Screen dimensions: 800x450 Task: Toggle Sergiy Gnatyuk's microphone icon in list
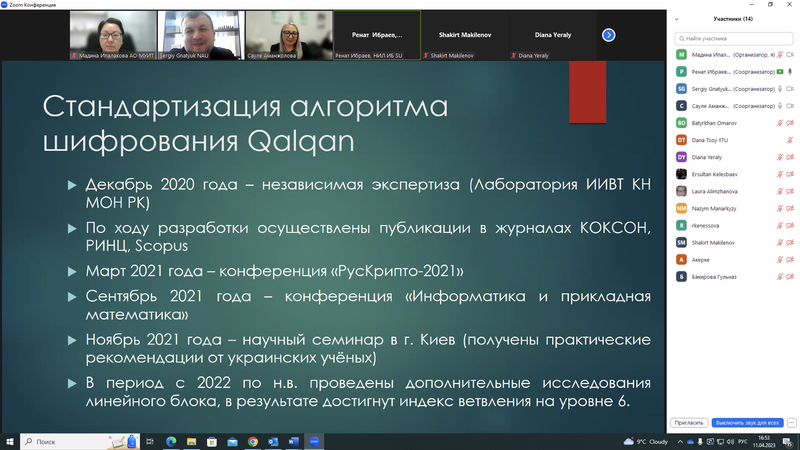tap(780, 89)
